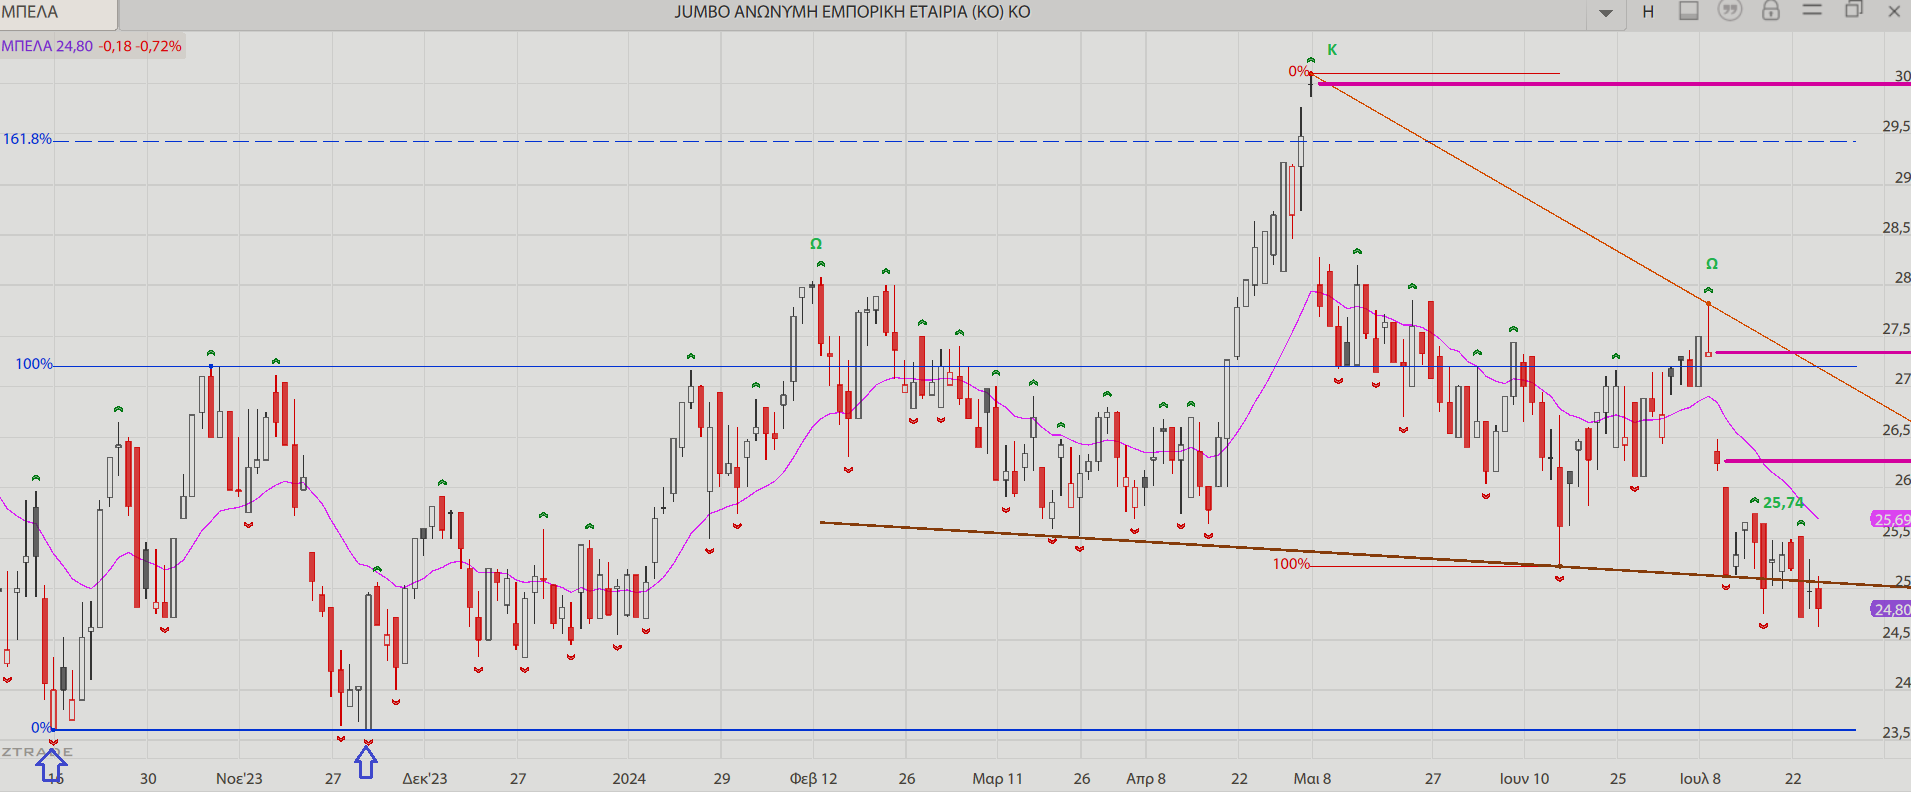Click the purple 24,80 price tag
The width and height of the screenshot is (1911, 792).
pos(1891,609)
